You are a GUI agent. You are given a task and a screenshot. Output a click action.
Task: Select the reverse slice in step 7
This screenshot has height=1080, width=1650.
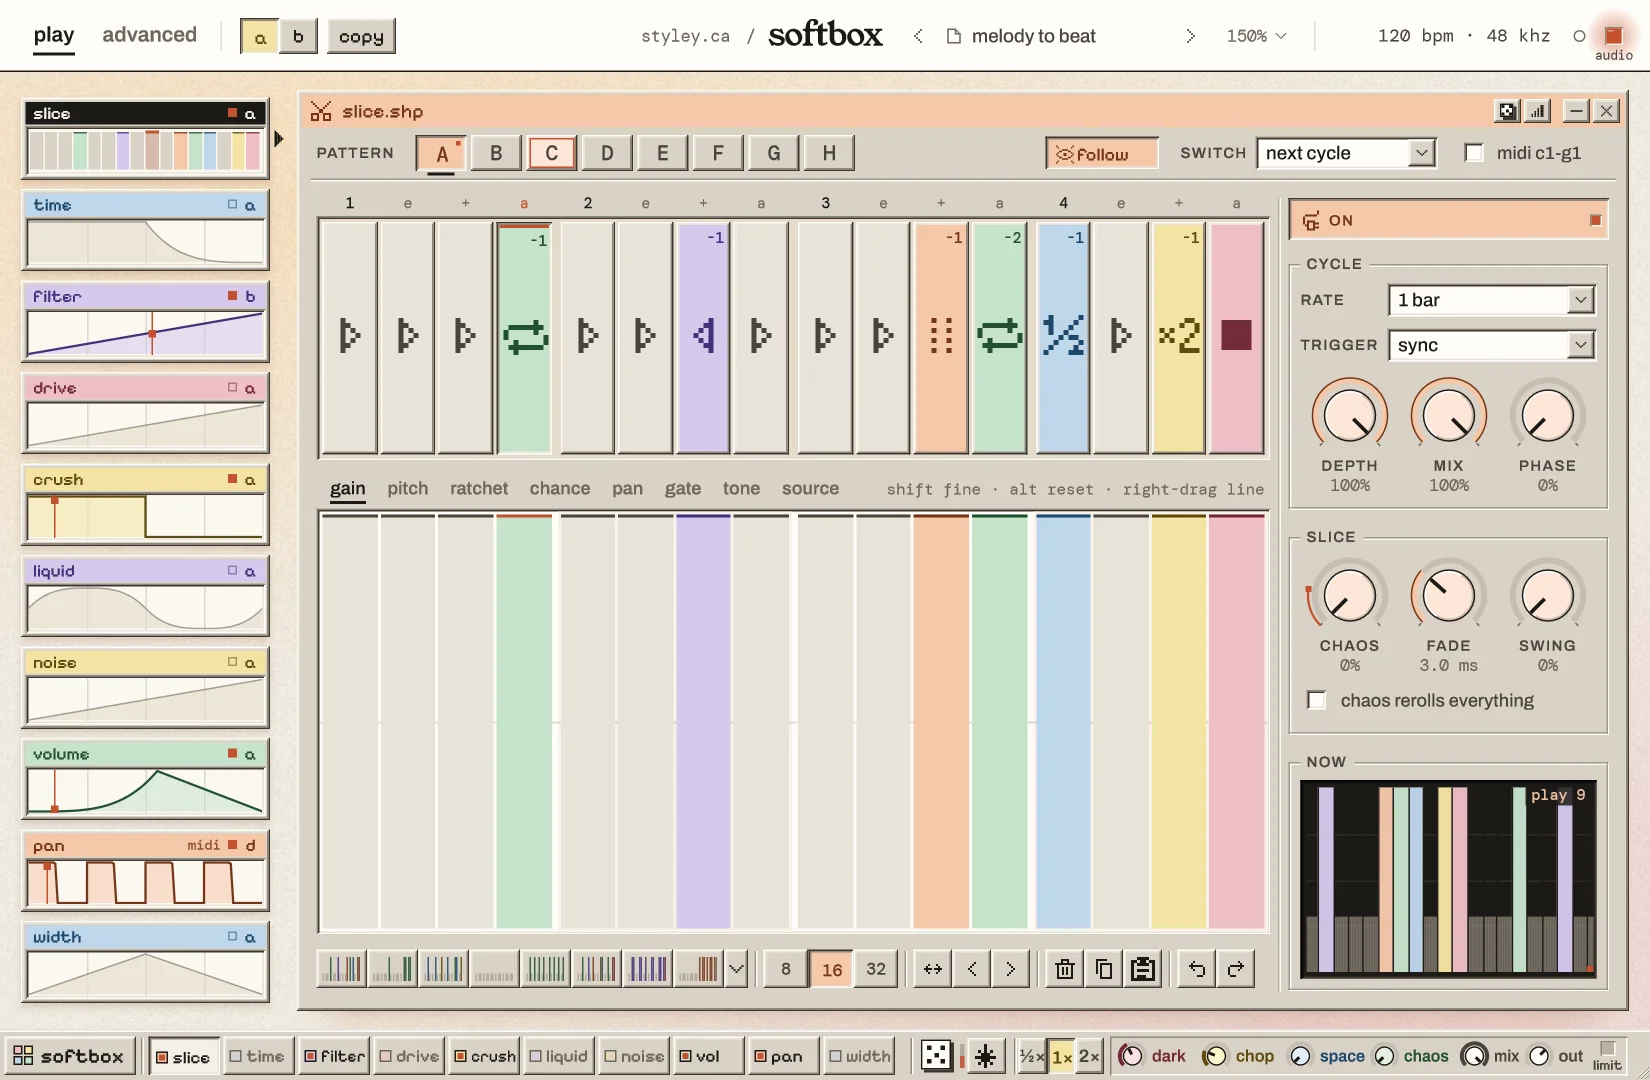tap(703, 336)
